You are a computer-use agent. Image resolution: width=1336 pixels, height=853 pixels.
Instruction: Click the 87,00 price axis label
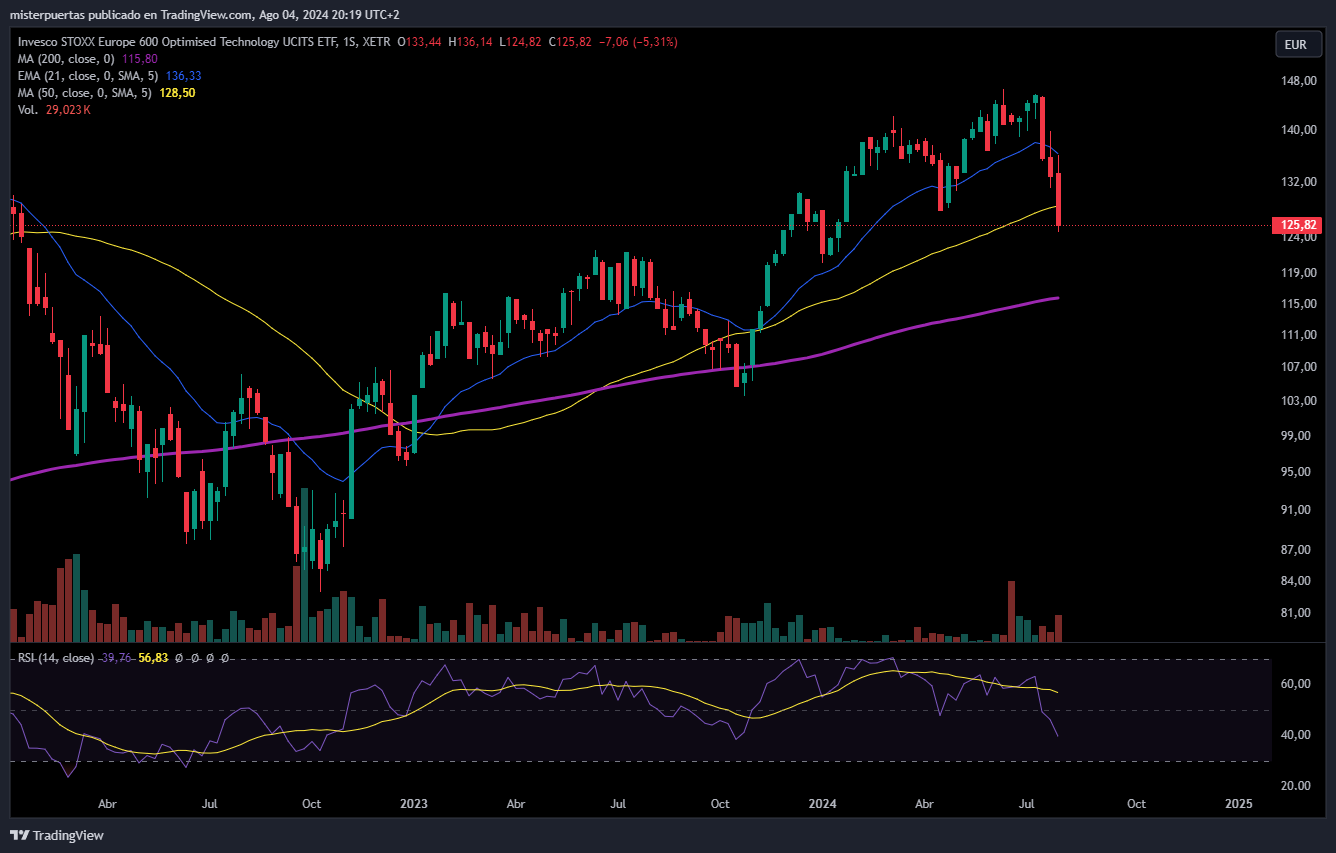[1297, 549]
